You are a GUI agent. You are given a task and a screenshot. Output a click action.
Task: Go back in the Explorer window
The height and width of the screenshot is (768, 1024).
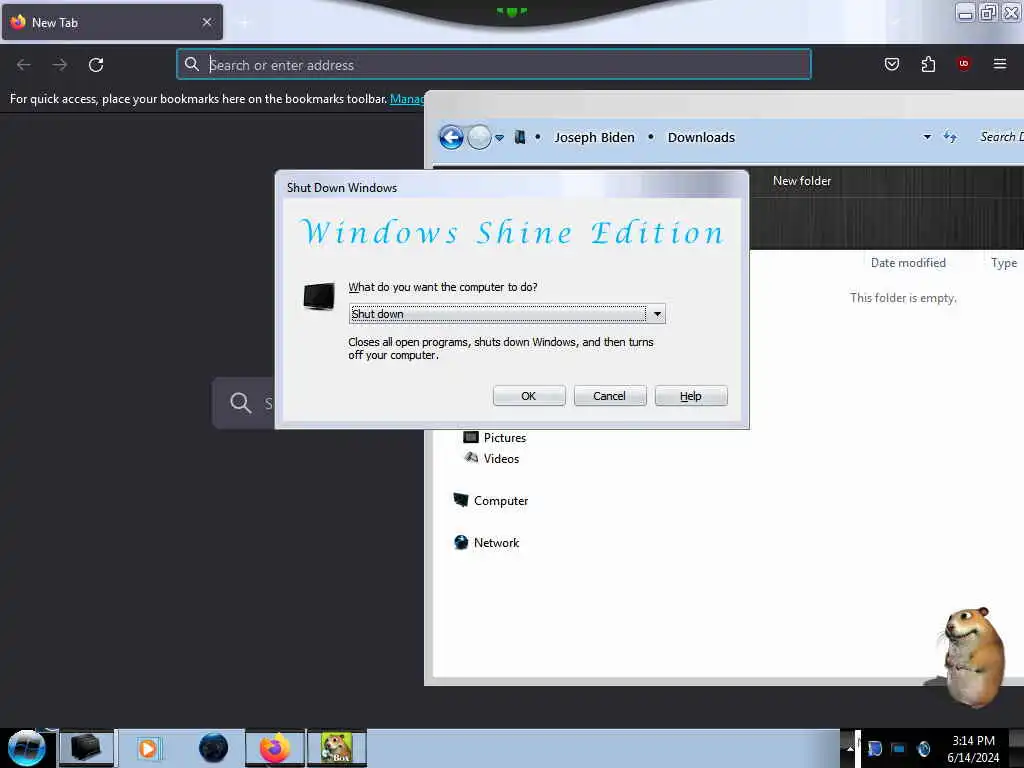pos(451,137)
